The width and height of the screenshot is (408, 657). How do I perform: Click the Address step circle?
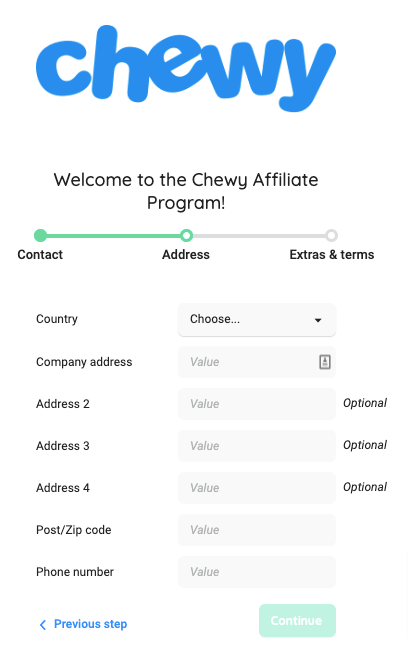186,235
